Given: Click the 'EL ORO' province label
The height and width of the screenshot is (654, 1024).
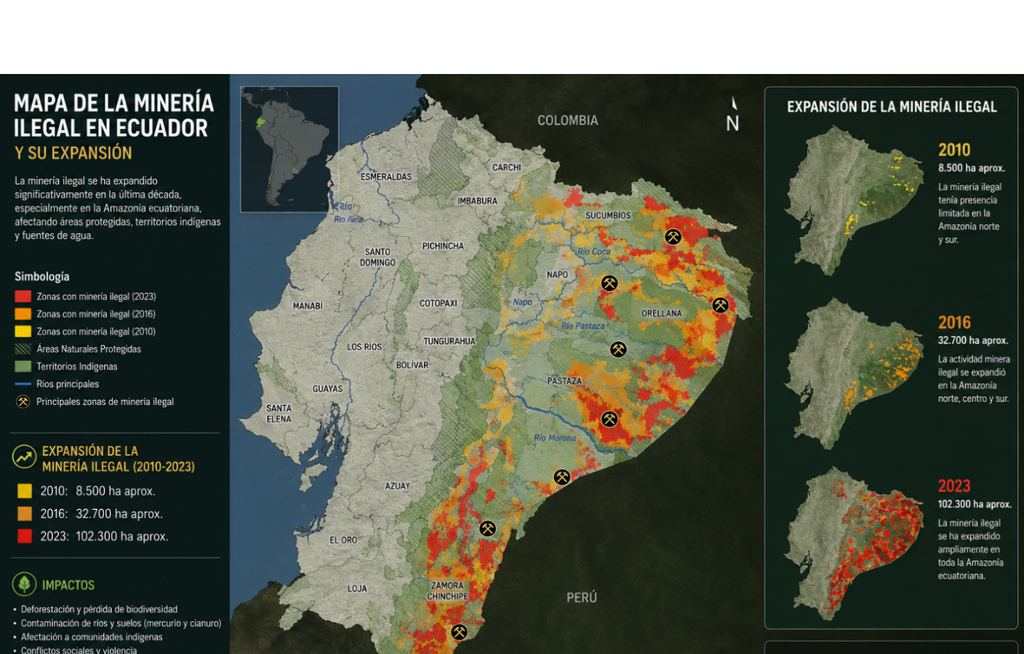Looking at the screenshot, I should coord(343,540).
